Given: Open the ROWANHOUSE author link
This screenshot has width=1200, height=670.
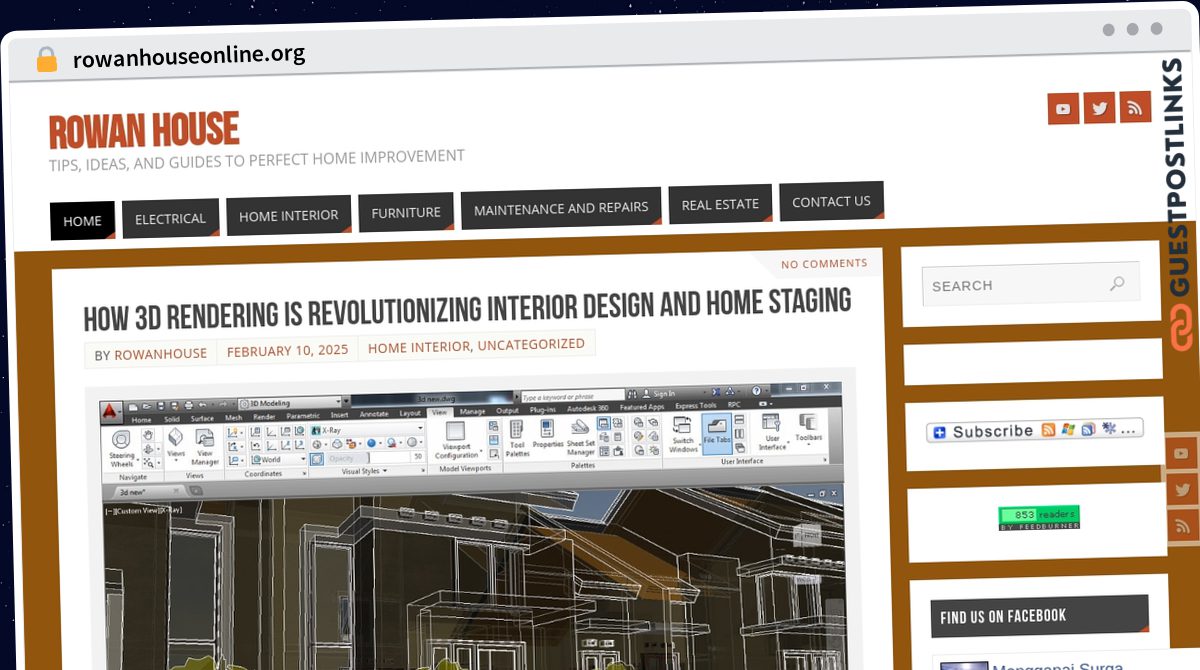Looking at the screenshot, I should click(160, 354).
